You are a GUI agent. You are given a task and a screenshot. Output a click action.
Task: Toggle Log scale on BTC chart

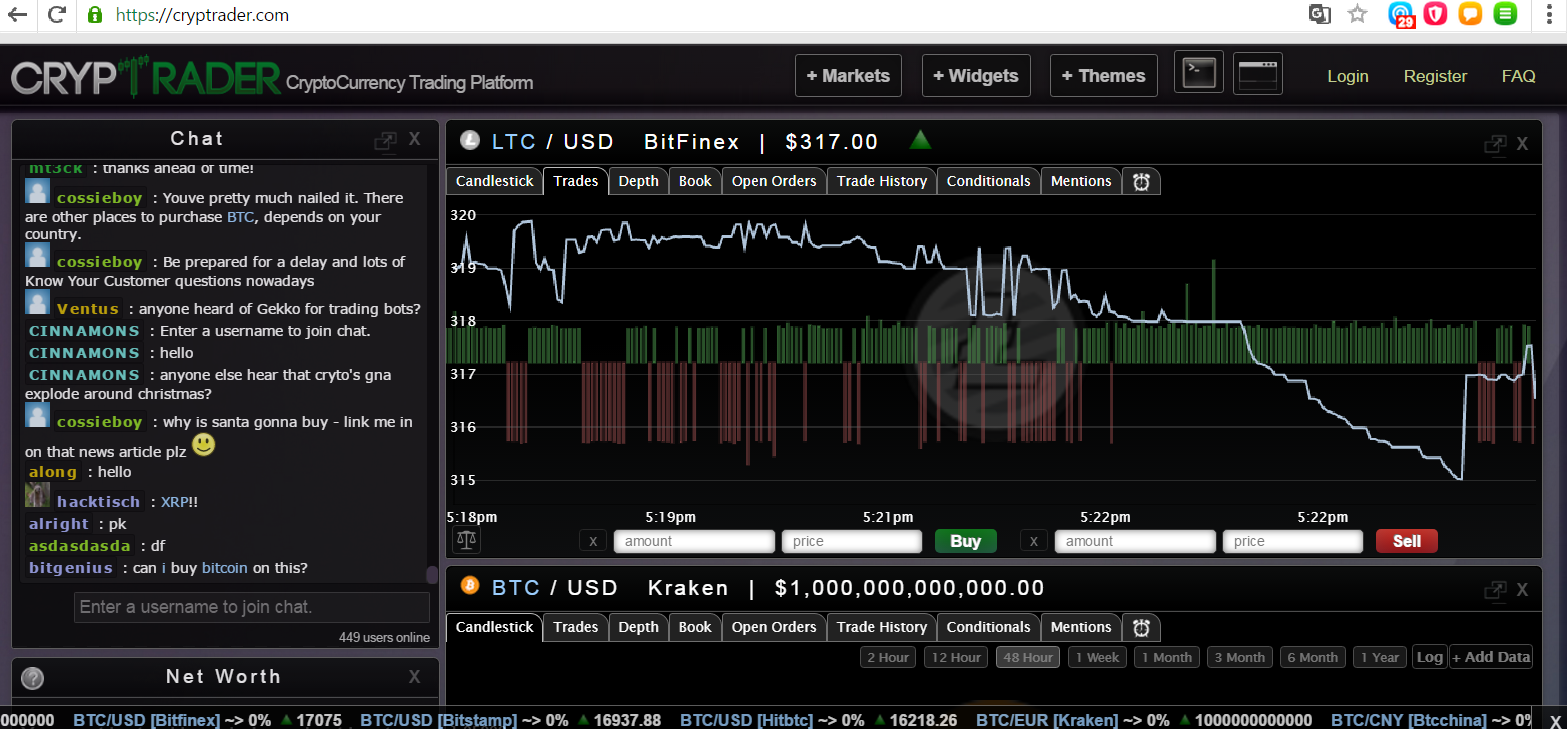[1429, 657]
